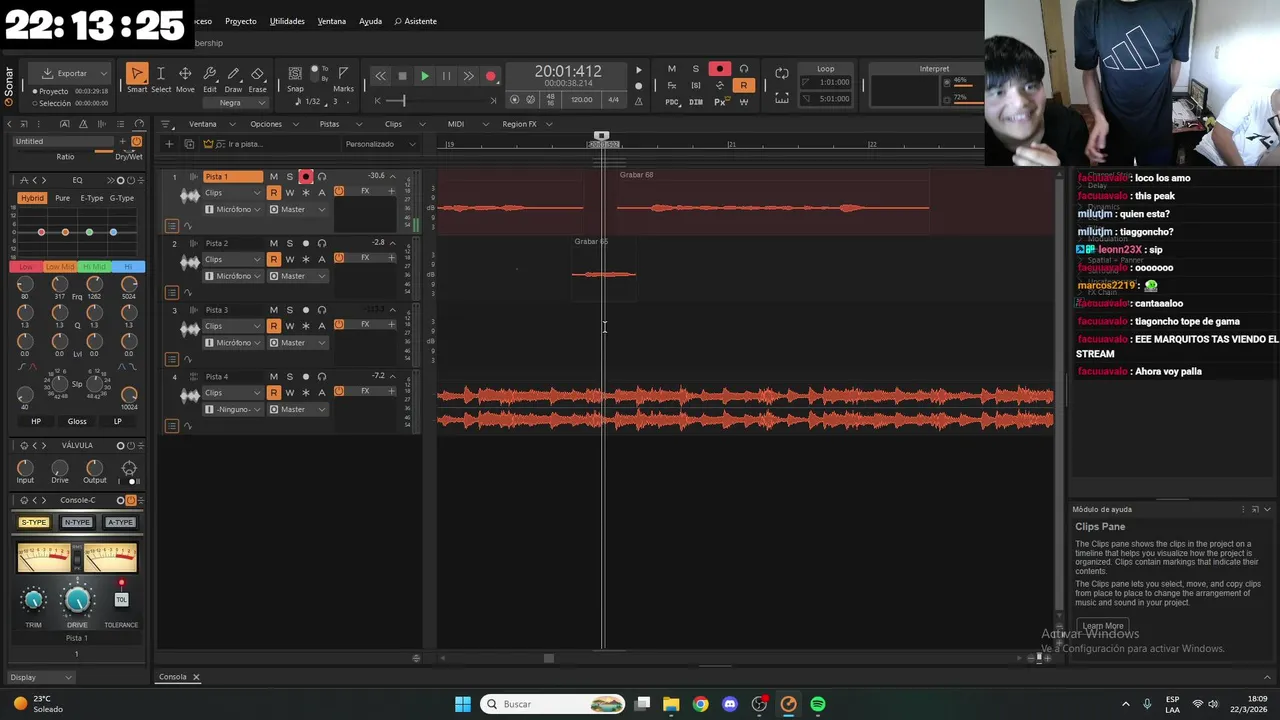Image resolution: width=1280 pixels, height=720 pixels.
Task: Select the Smart tool
Action: point(137,74)
